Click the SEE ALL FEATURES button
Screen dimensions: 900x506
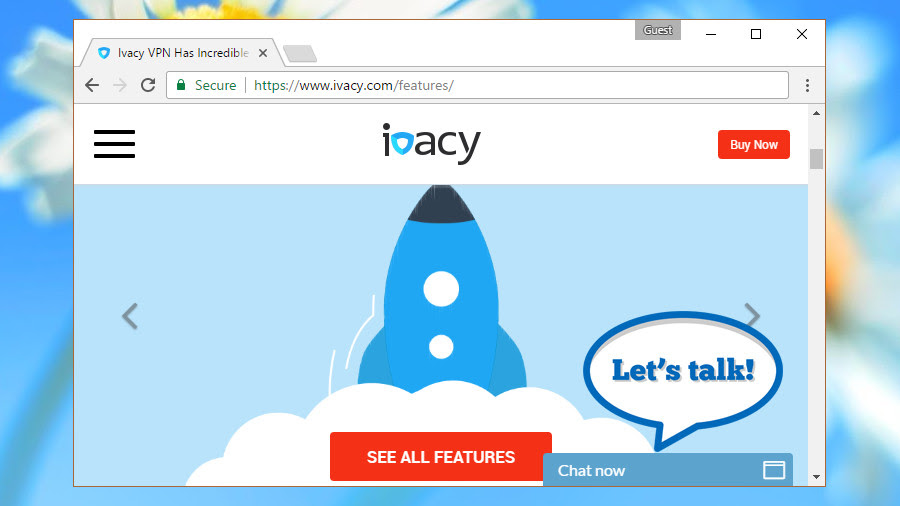[x=441, y=457]
